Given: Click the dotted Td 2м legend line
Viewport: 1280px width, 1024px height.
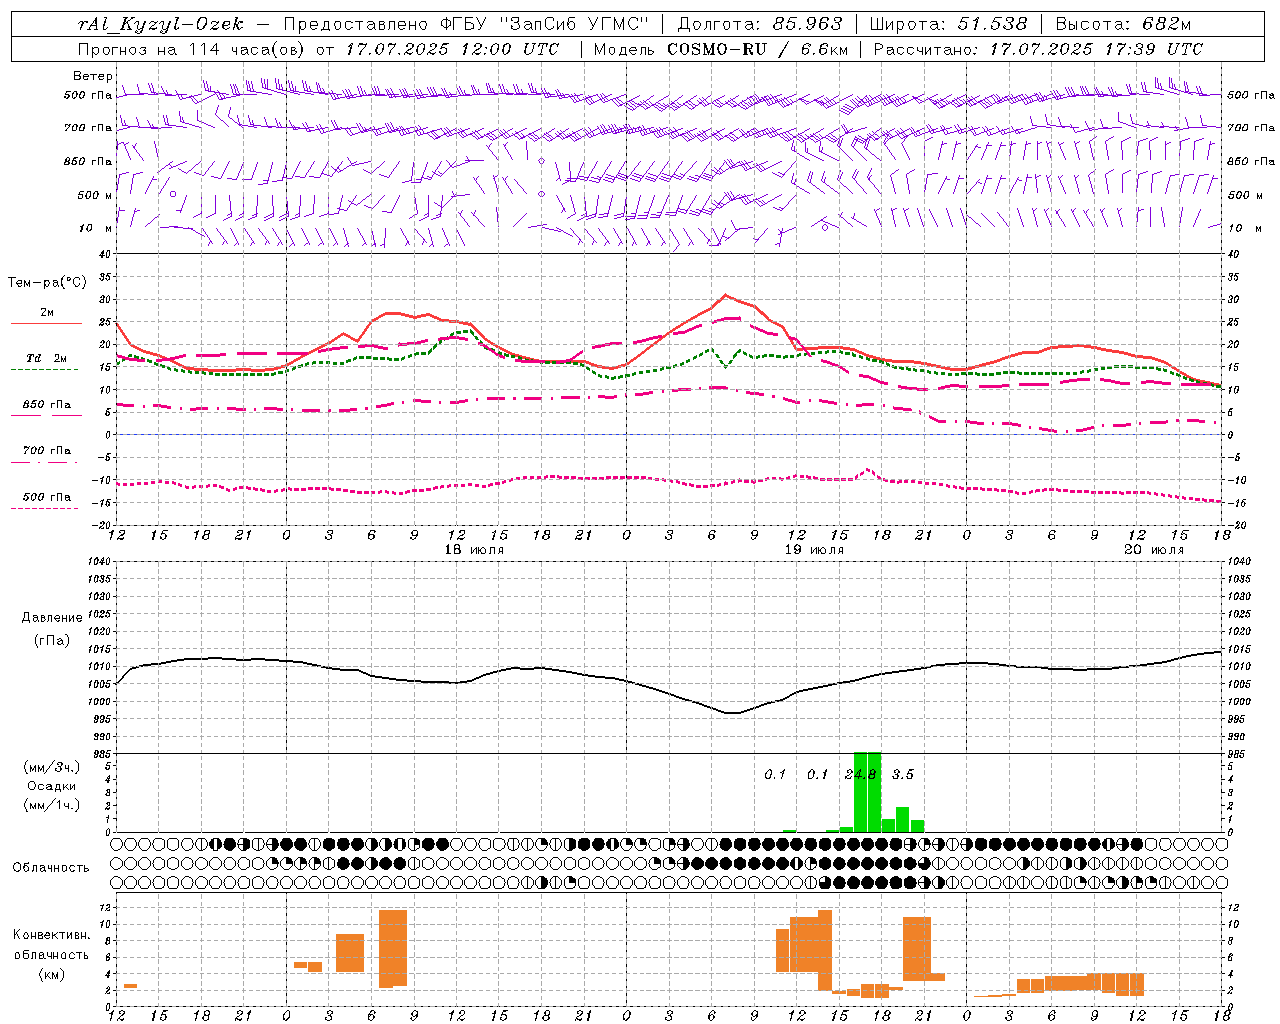Looking at the screenshot, I should tap(44, 369).
